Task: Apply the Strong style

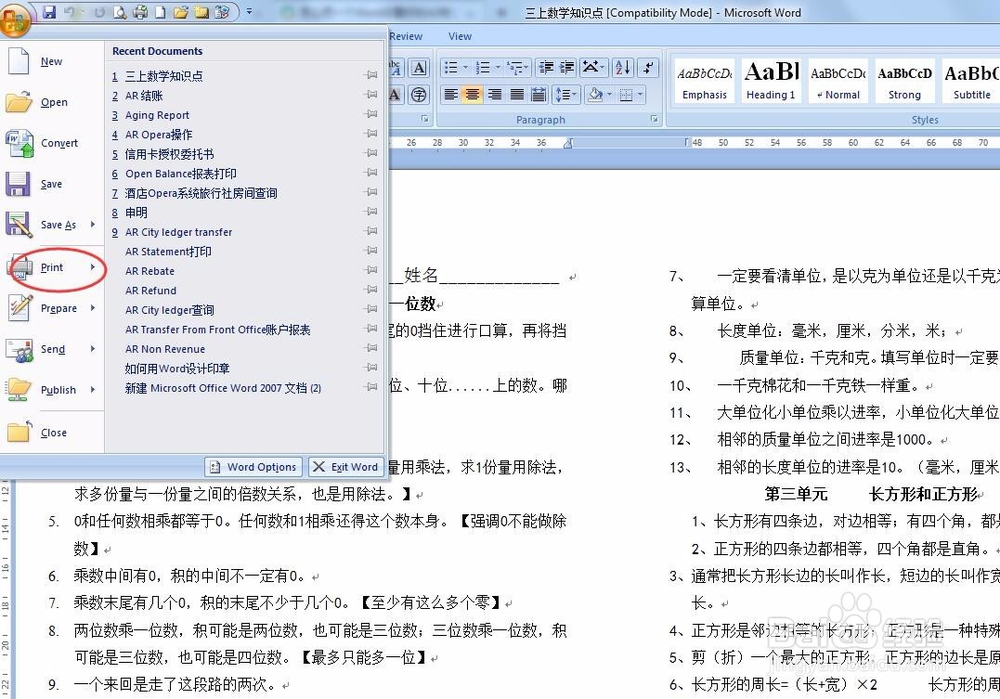Action: (904, 80)
